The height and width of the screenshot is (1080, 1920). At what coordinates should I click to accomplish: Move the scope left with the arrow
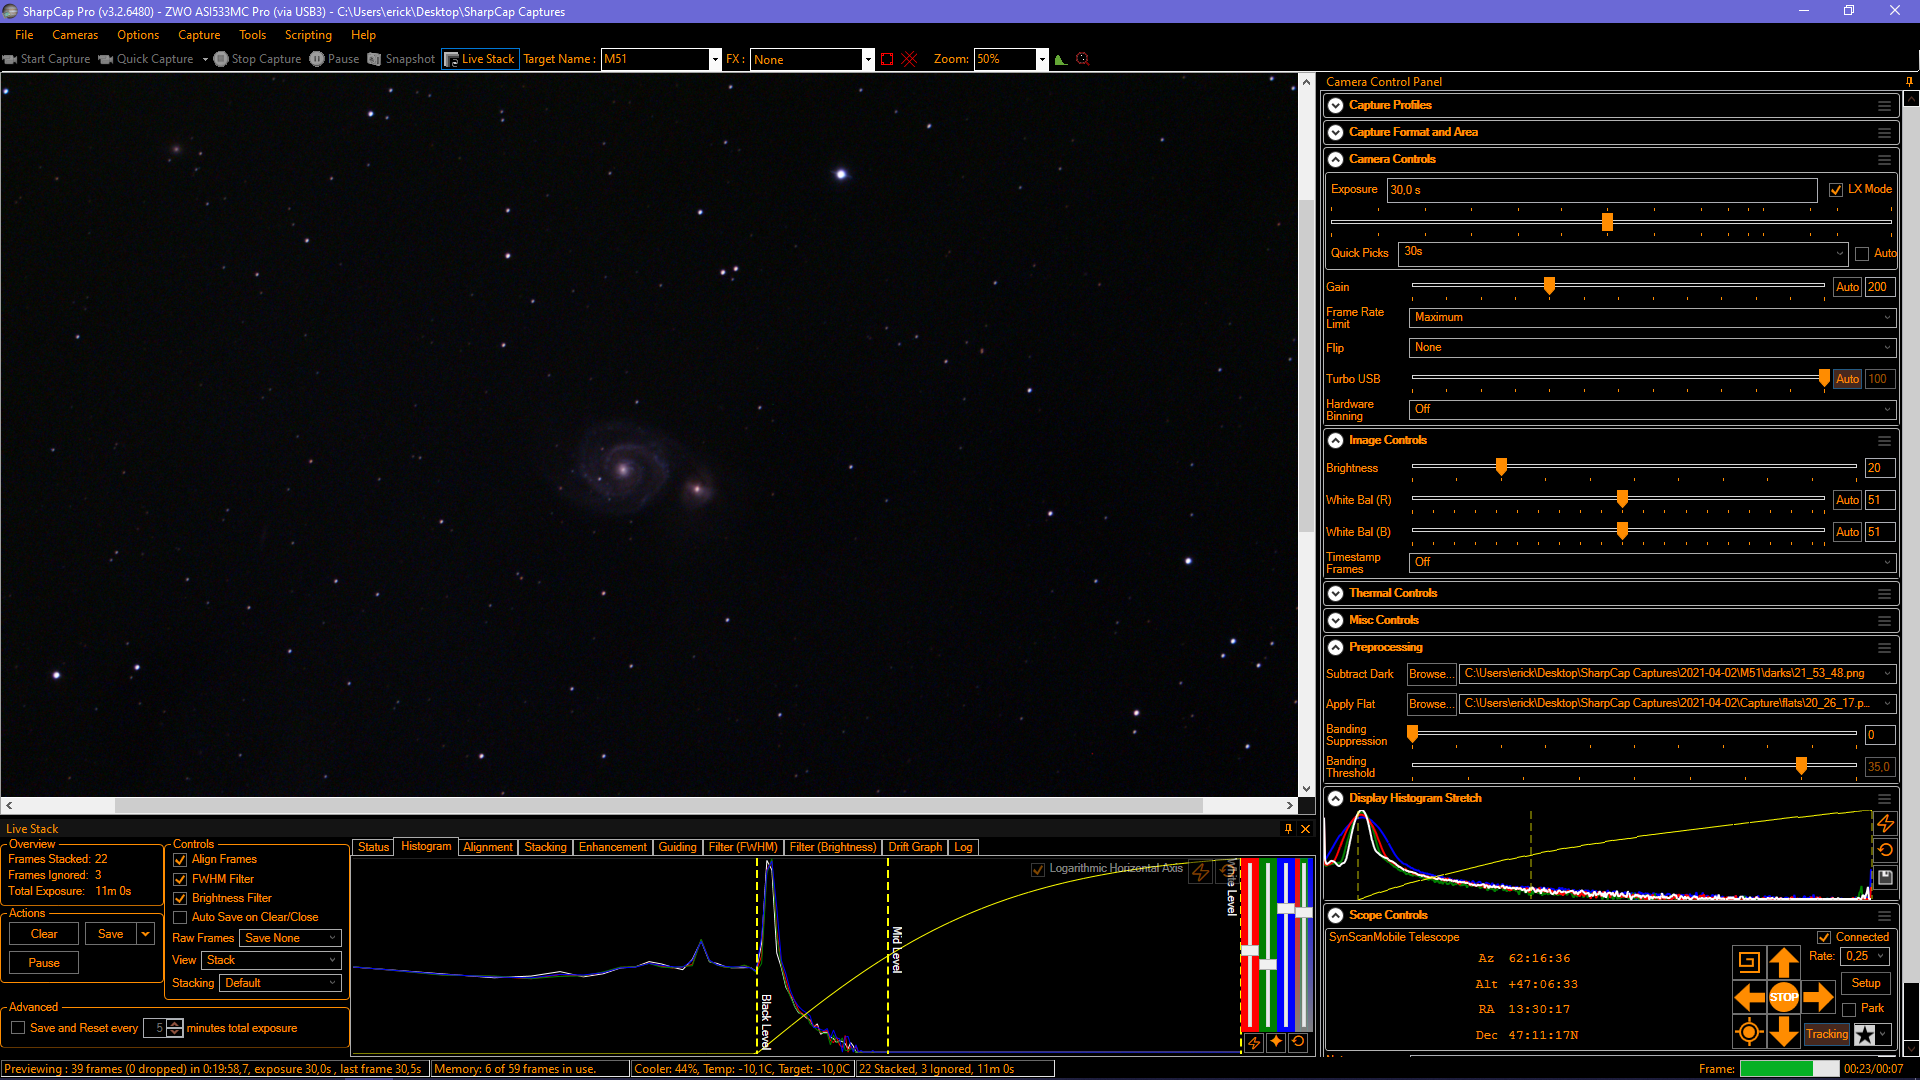click(1749, 997)
